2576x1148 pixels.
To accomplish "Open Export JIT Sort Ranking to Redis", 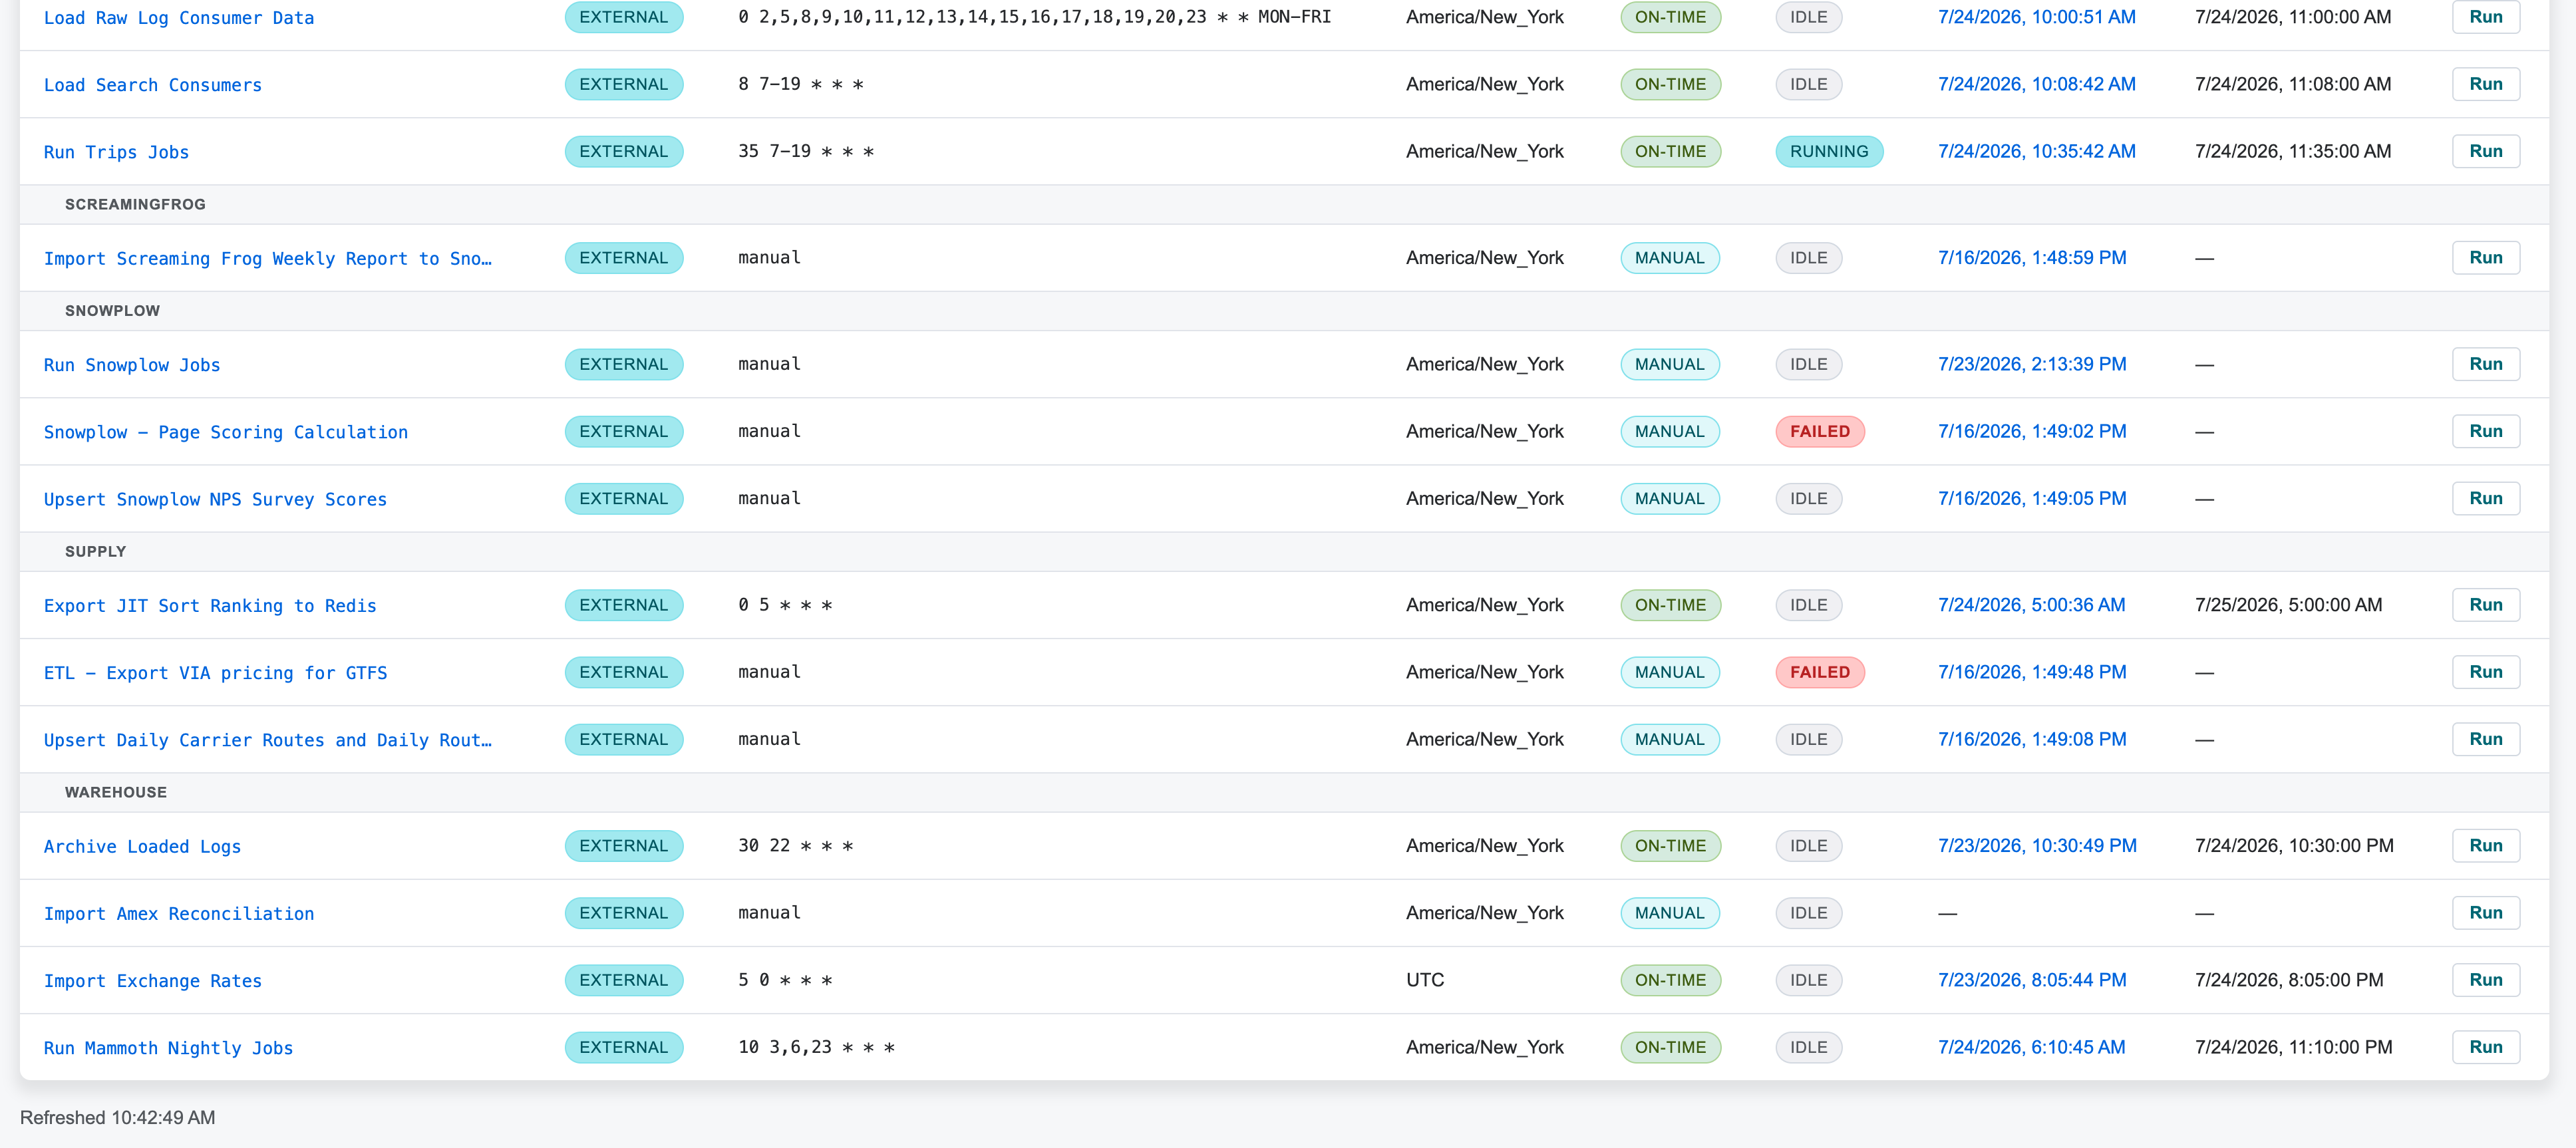I will (x=210, y=606).
